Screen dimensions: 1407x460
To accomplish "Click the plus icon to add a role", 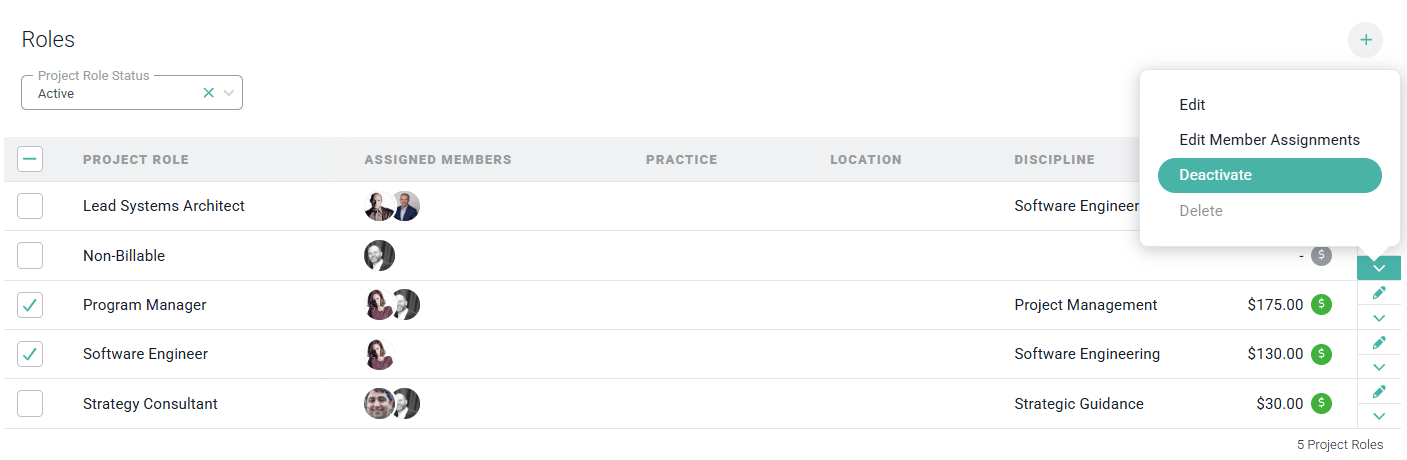I will point(1365,41).
